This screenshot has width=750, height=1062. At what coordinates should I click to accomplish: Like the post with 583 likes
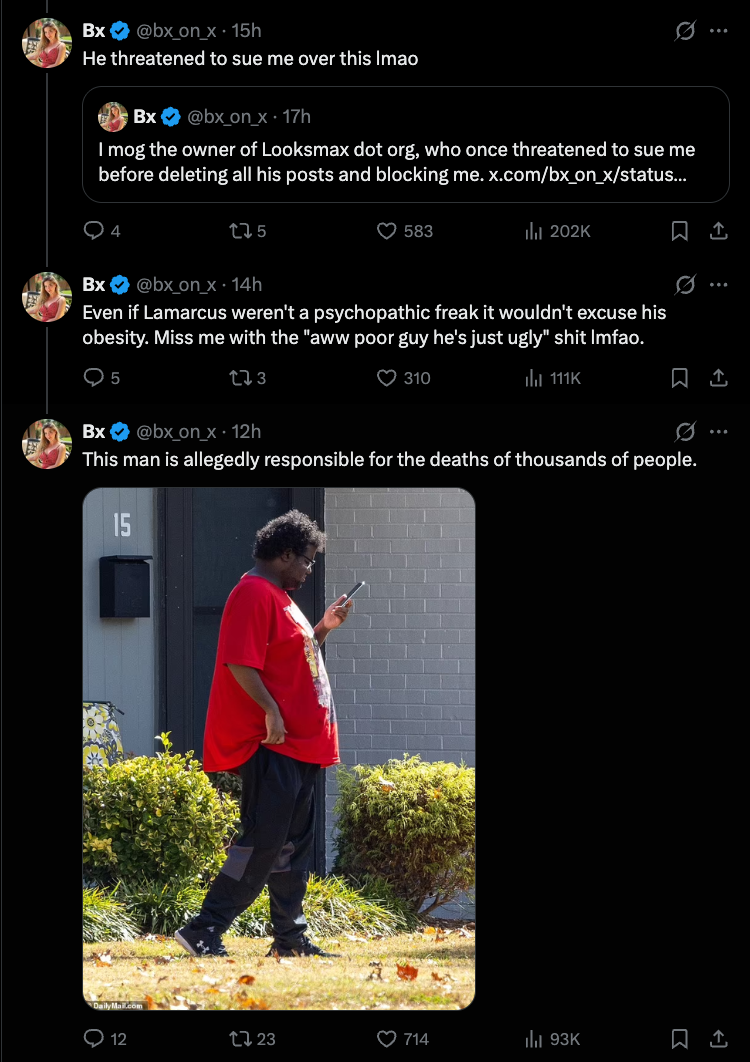(x=388, y=231)
